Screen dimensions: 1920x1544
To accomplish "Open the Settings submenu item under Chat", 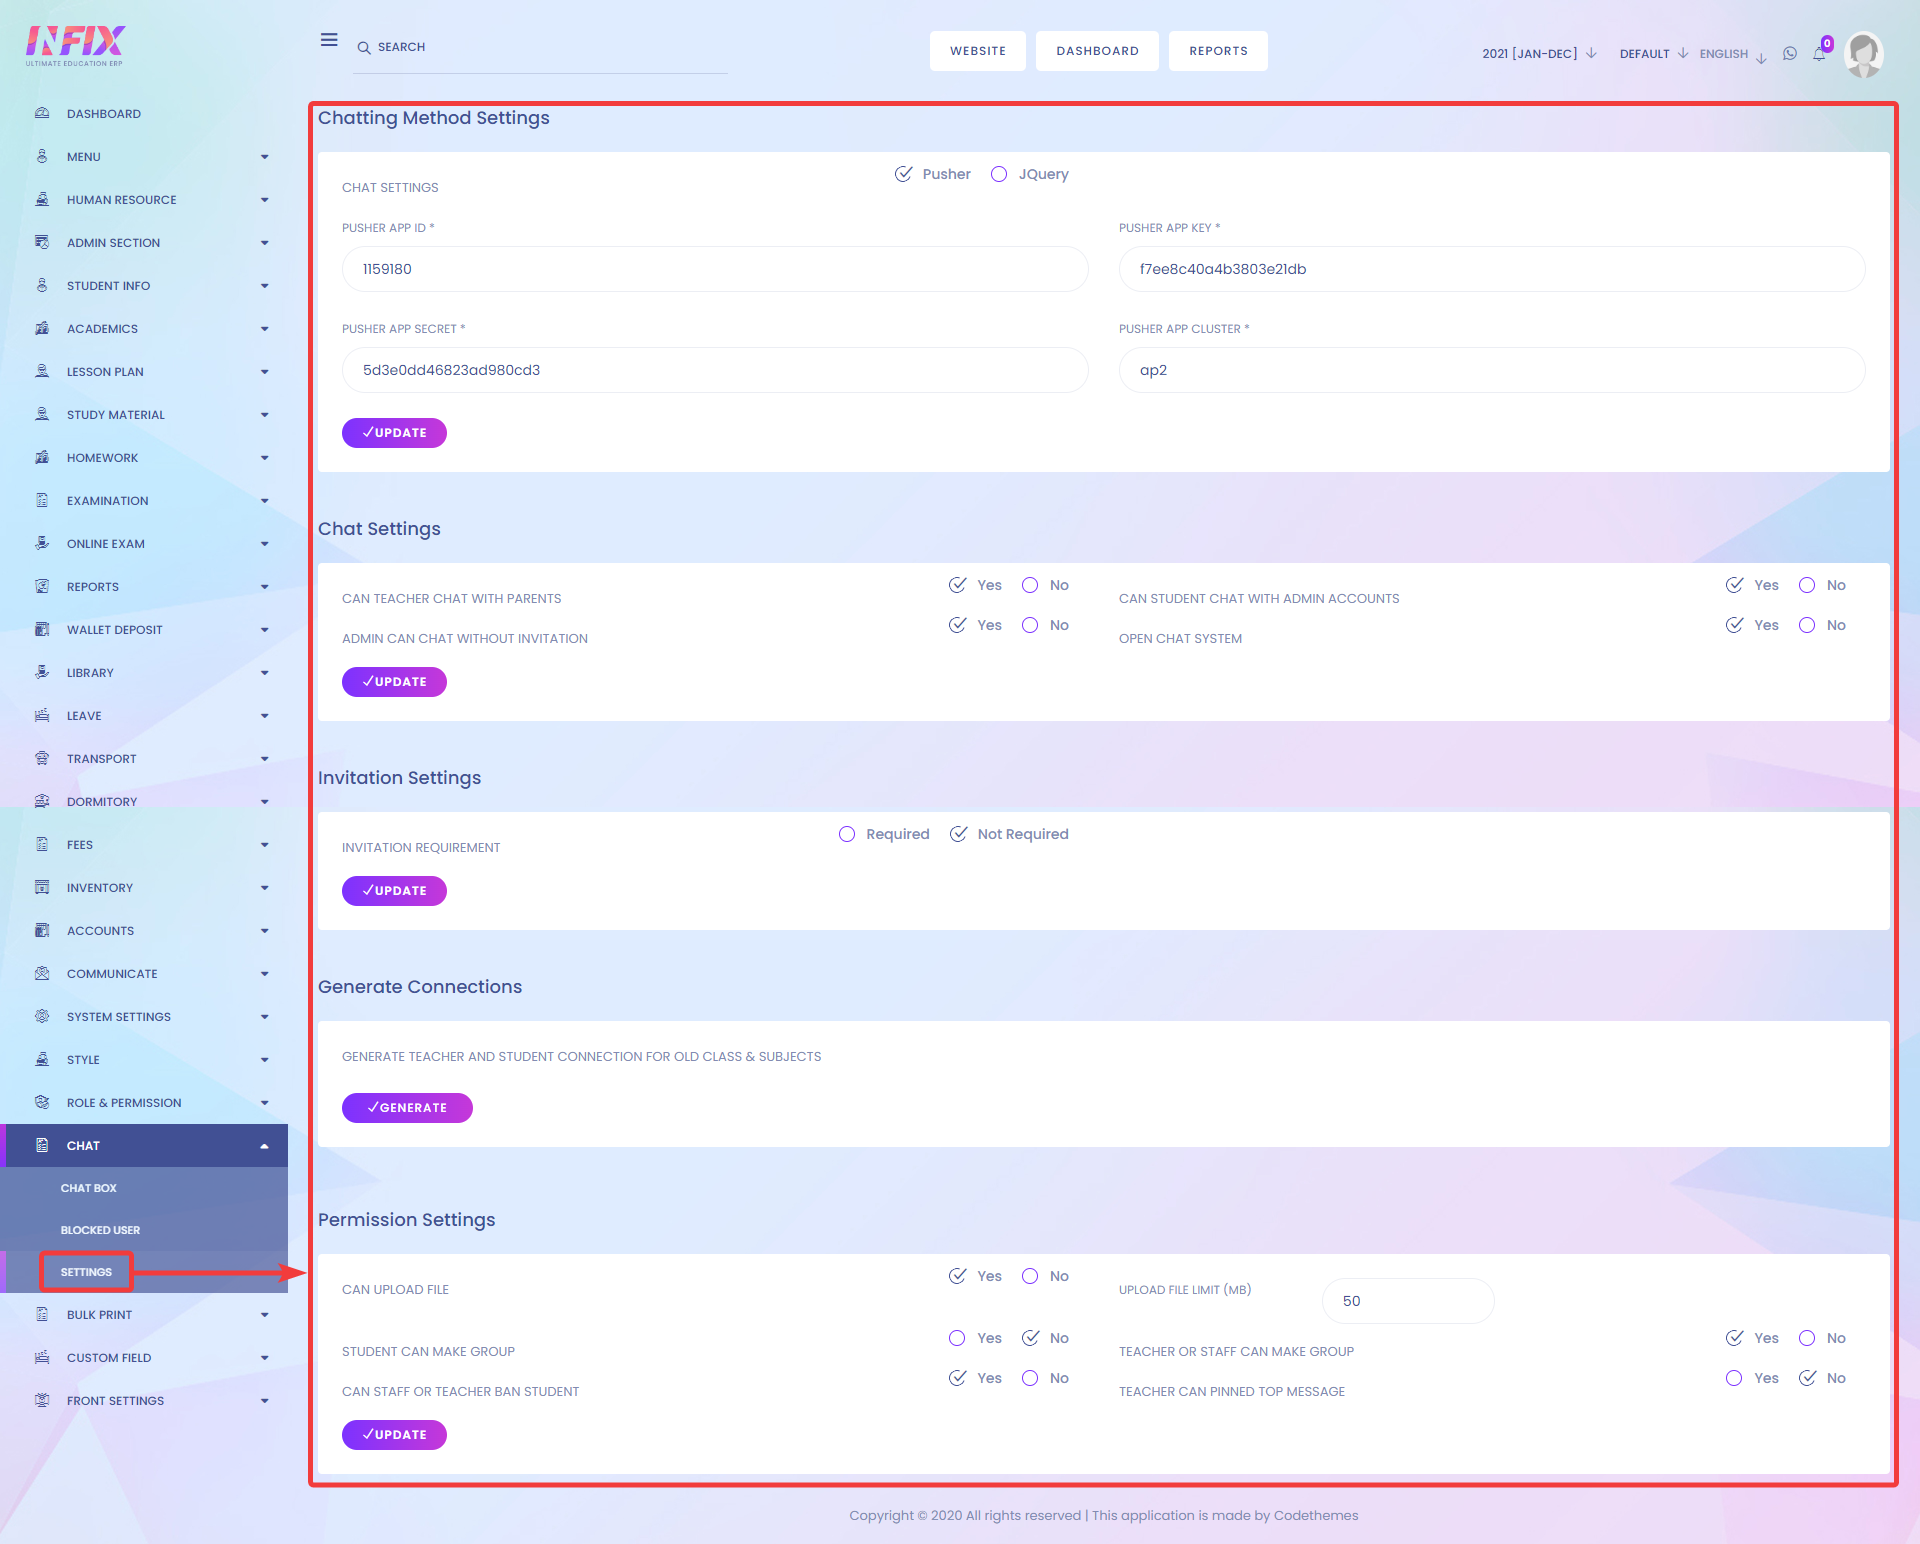I will (86, 1272).
